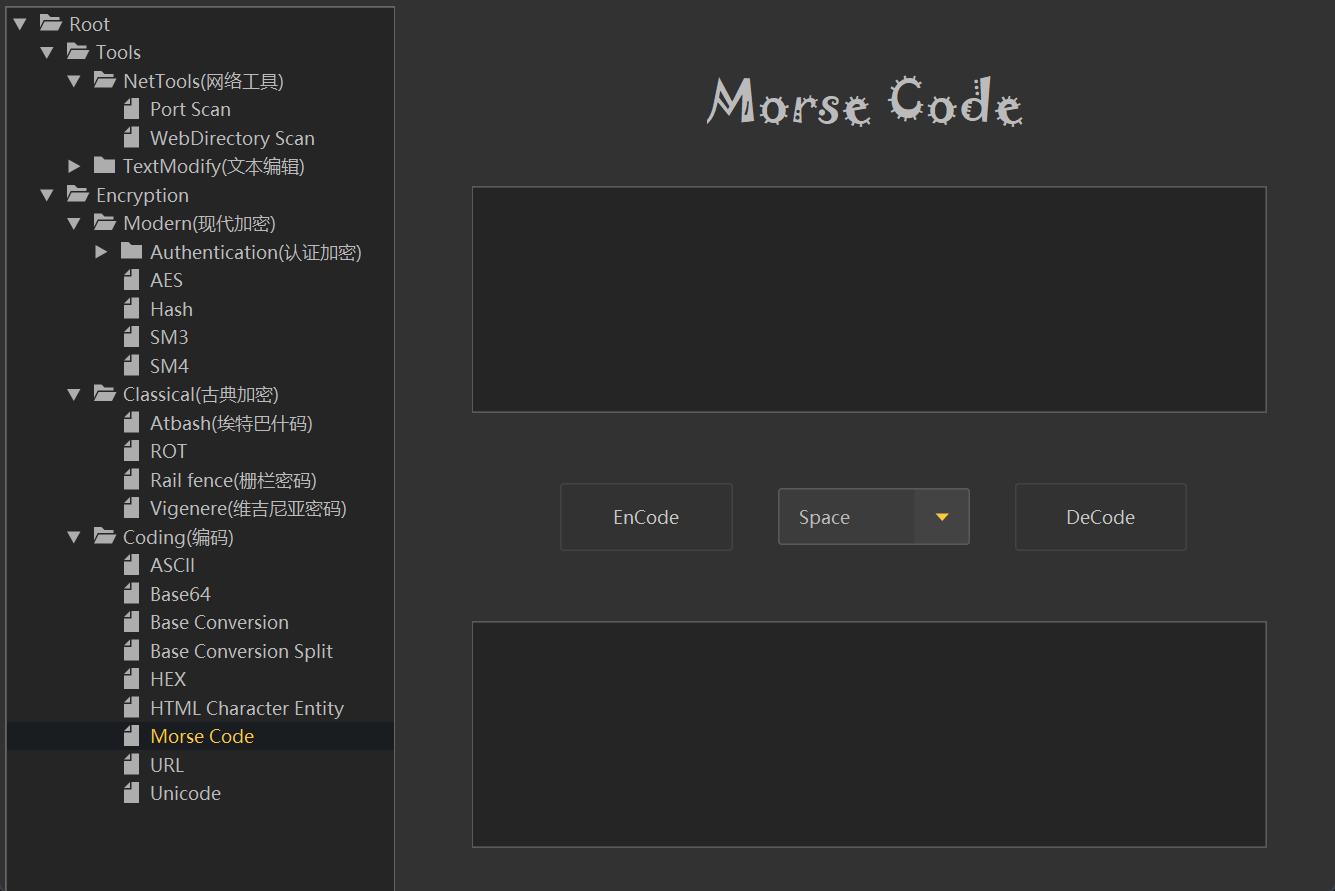Image resolution: width=1335 pixels, height=891 pixels.
Task: Click the file icon beside ROT
Action: point(131,451)
